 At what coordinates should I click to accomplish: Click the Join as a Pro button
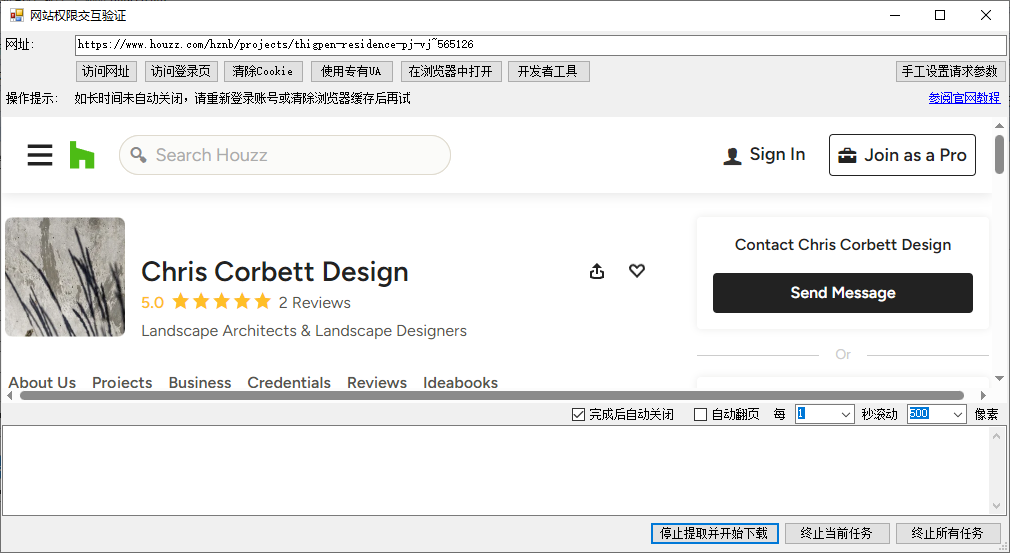coord(902,155)
